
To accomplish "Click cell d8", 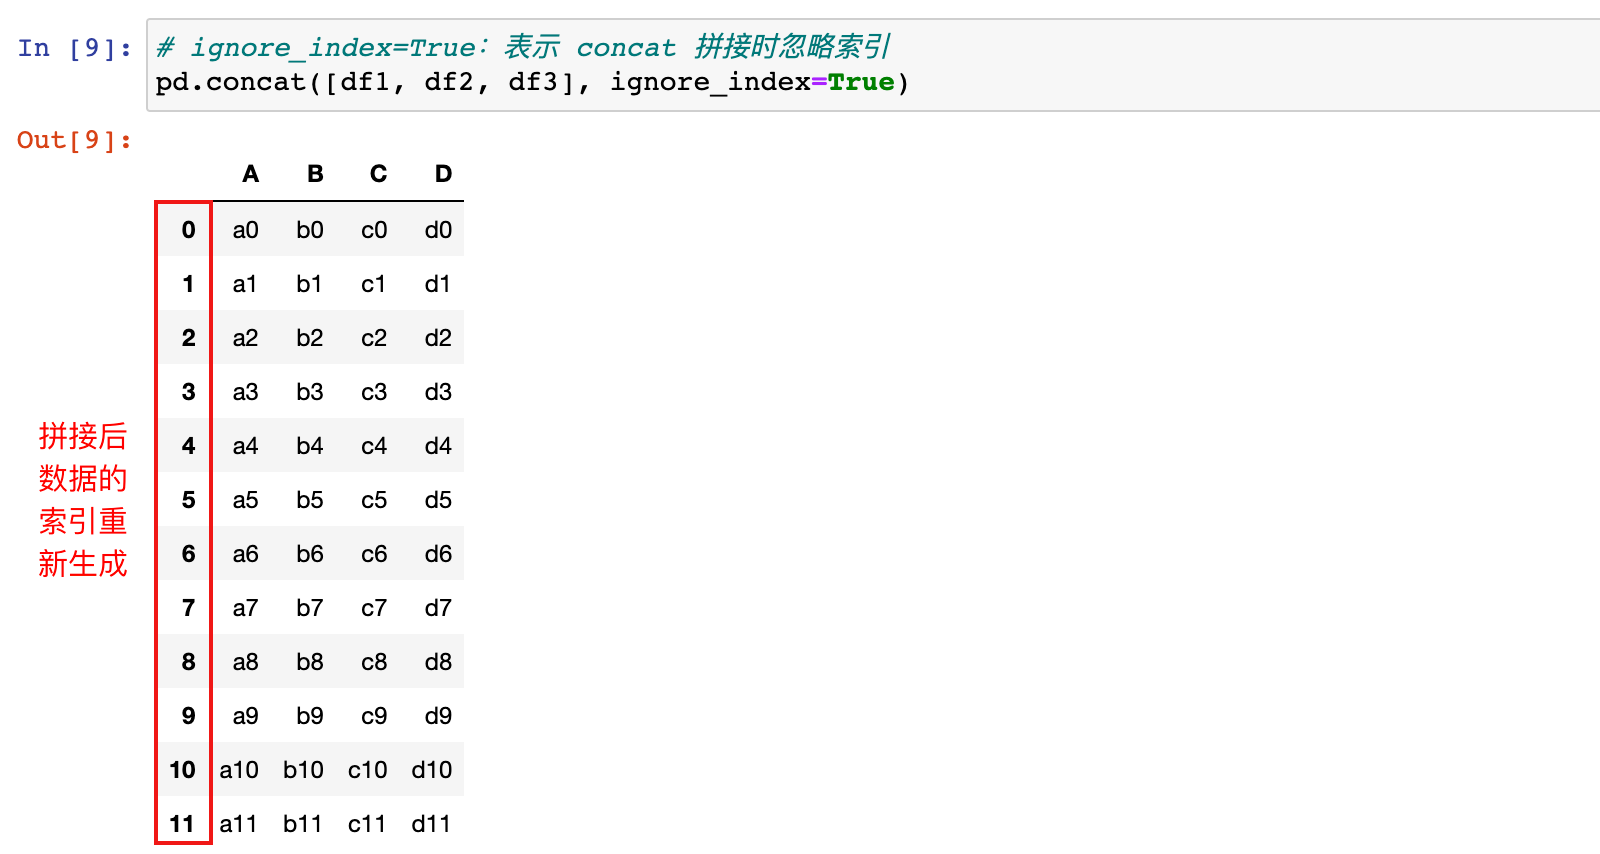I will [438, 662].
